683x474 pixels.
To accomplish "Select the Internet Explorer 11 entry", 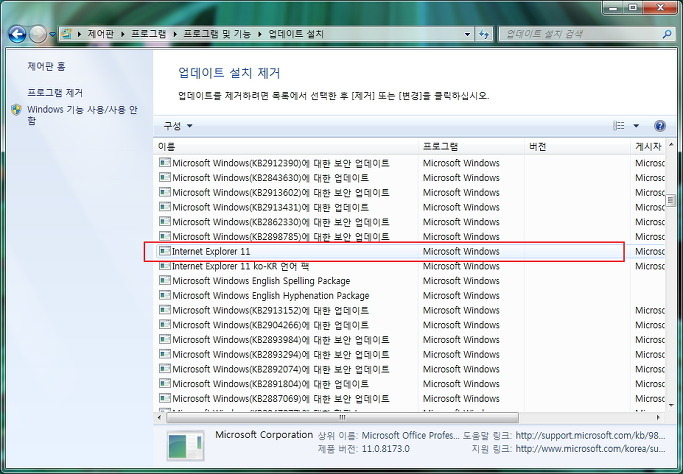I will pos(409,251).
